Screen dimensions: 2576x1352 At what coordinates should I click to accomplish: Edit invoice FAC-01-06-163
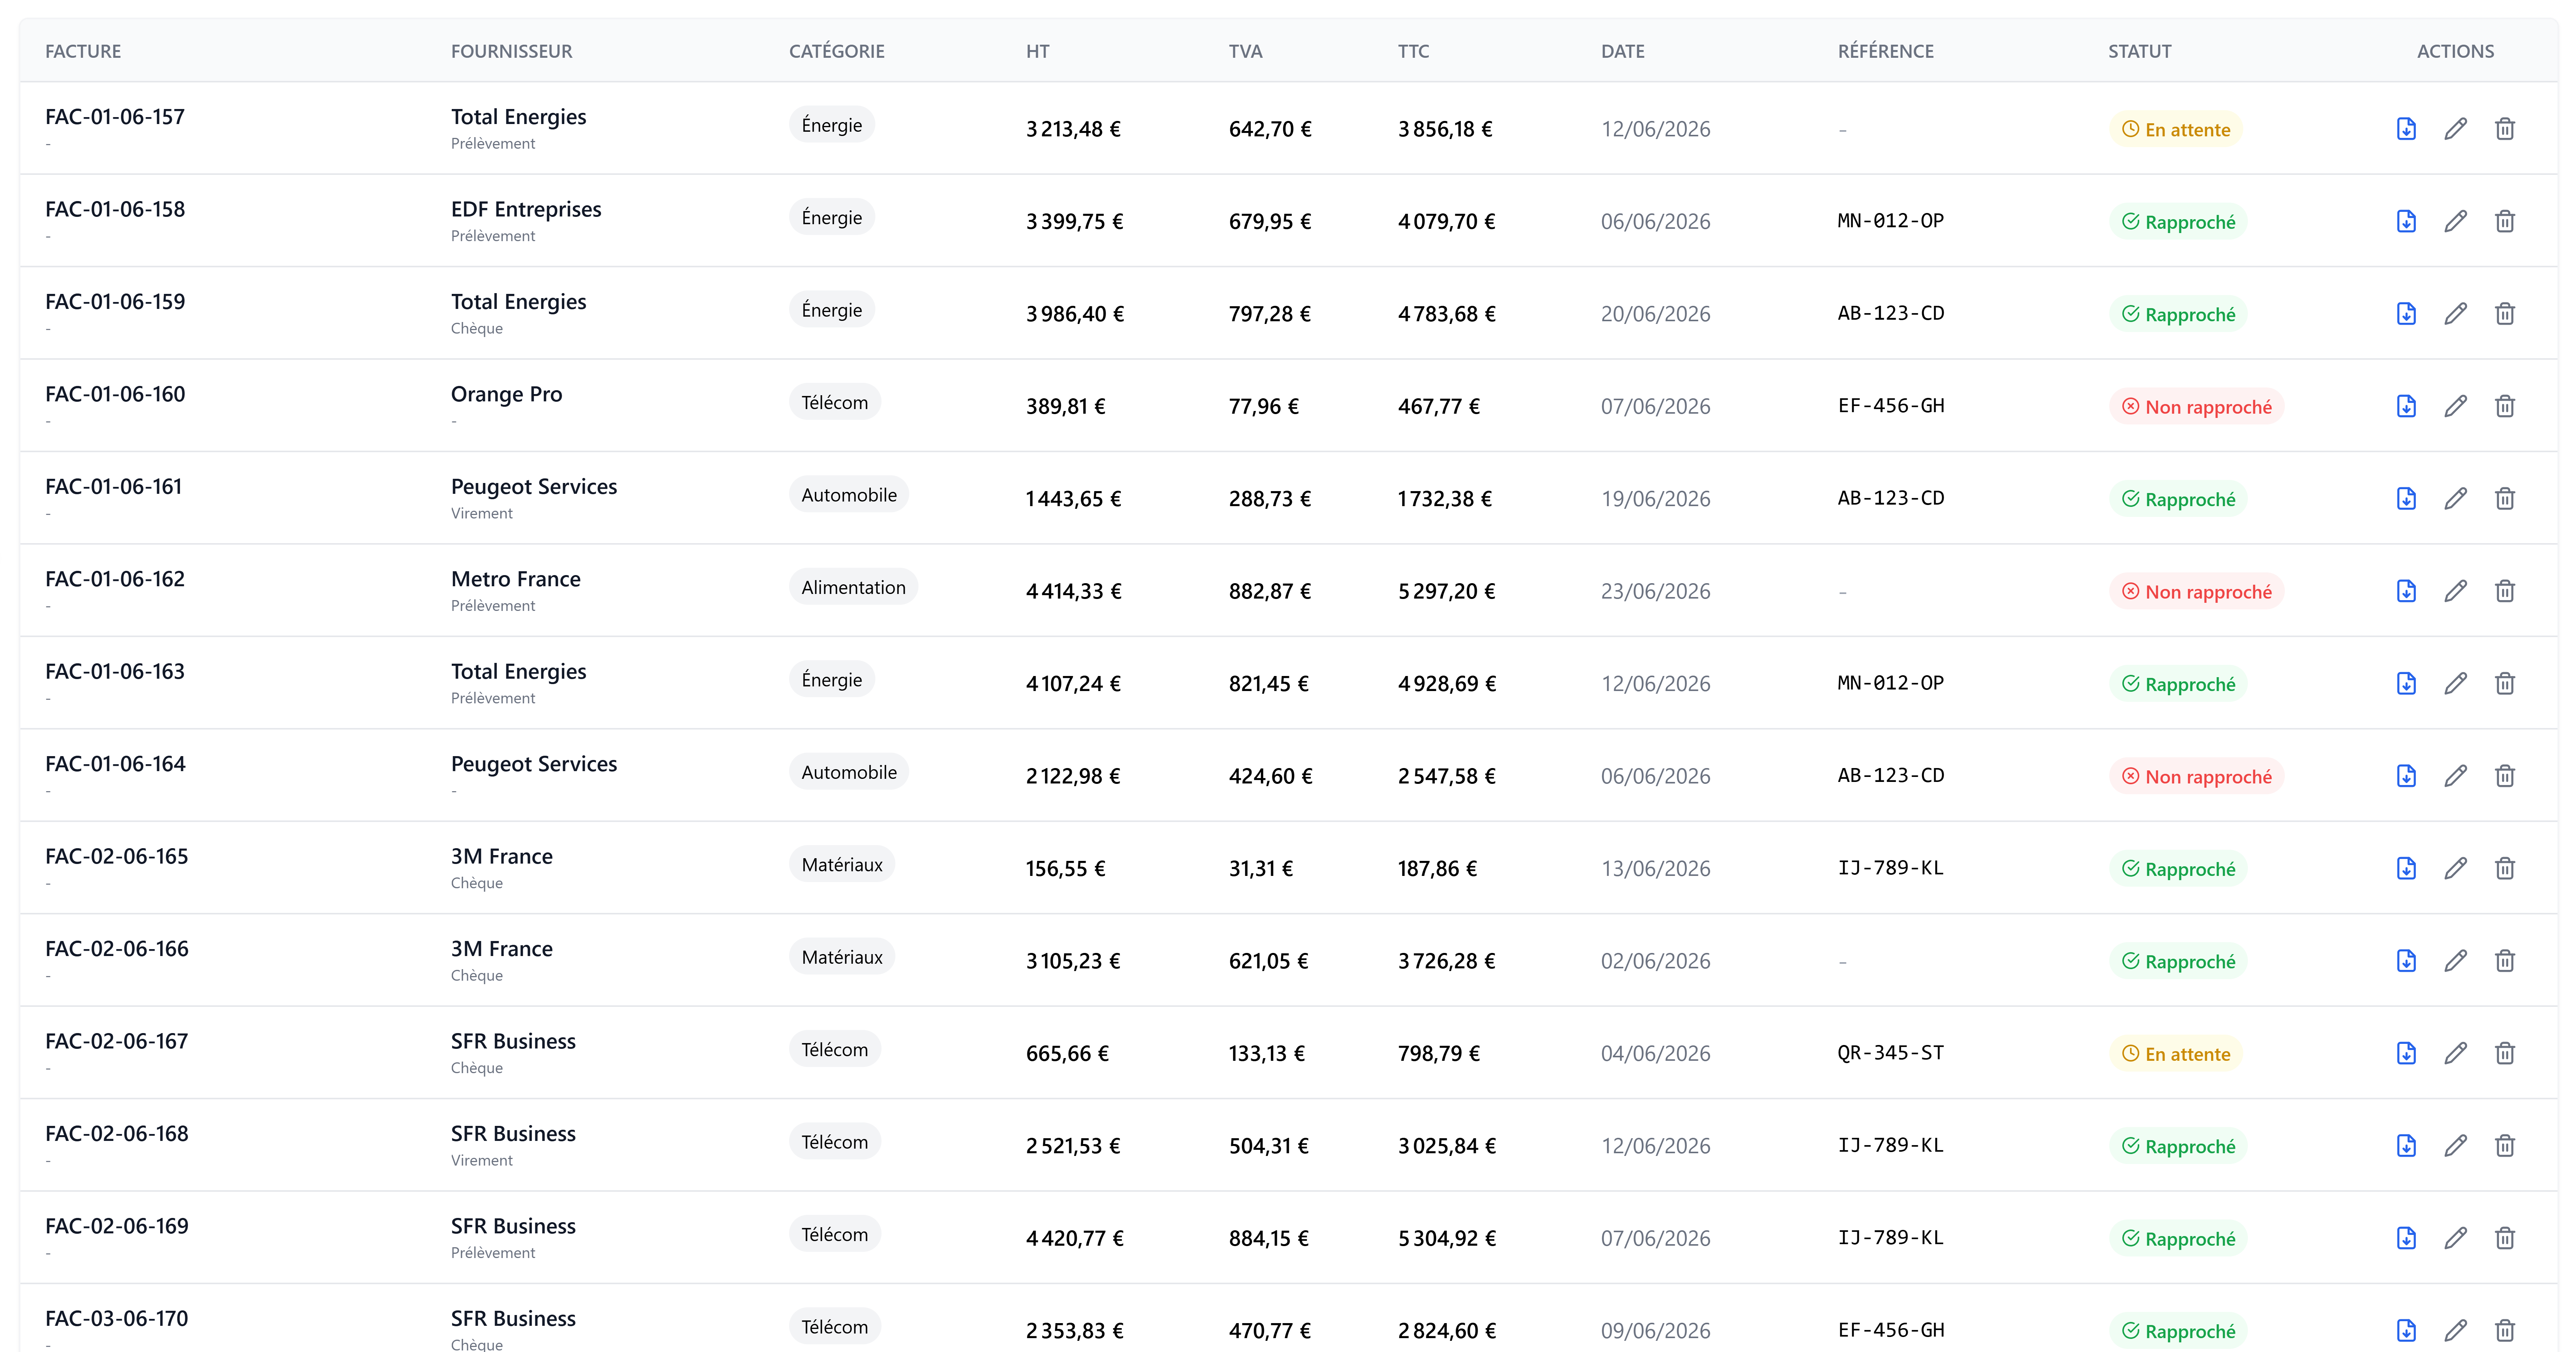point(2455,684)
